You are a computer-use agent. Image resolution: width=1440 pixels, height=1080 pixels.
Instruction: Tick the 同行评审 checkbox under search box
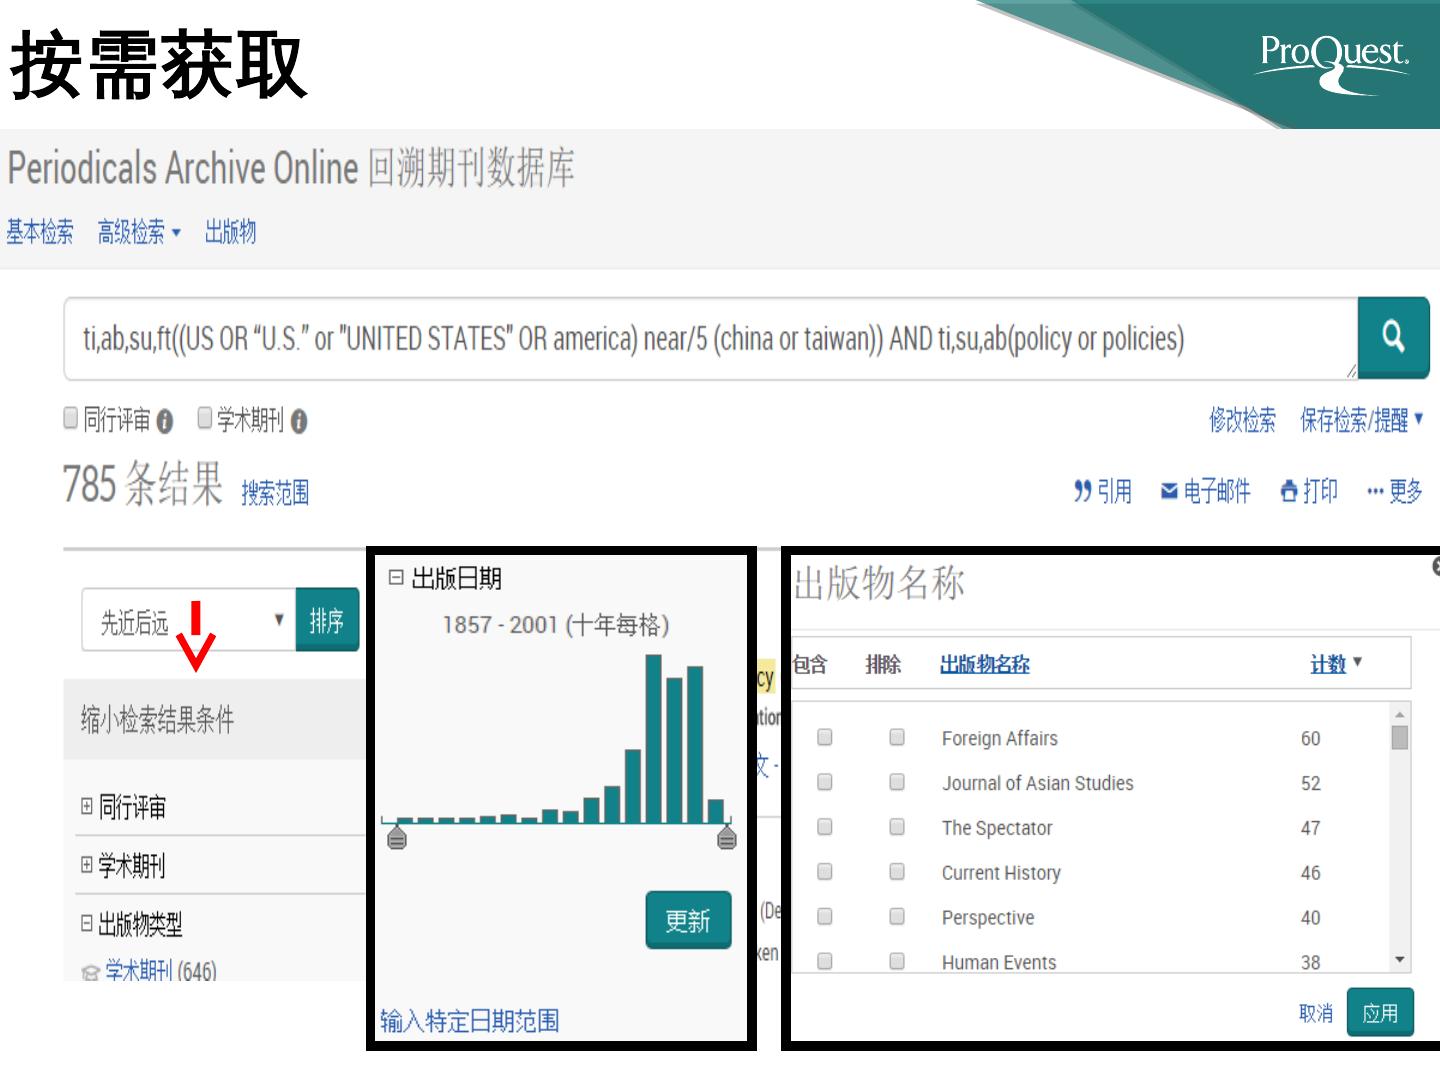click(x=71, y=417)
